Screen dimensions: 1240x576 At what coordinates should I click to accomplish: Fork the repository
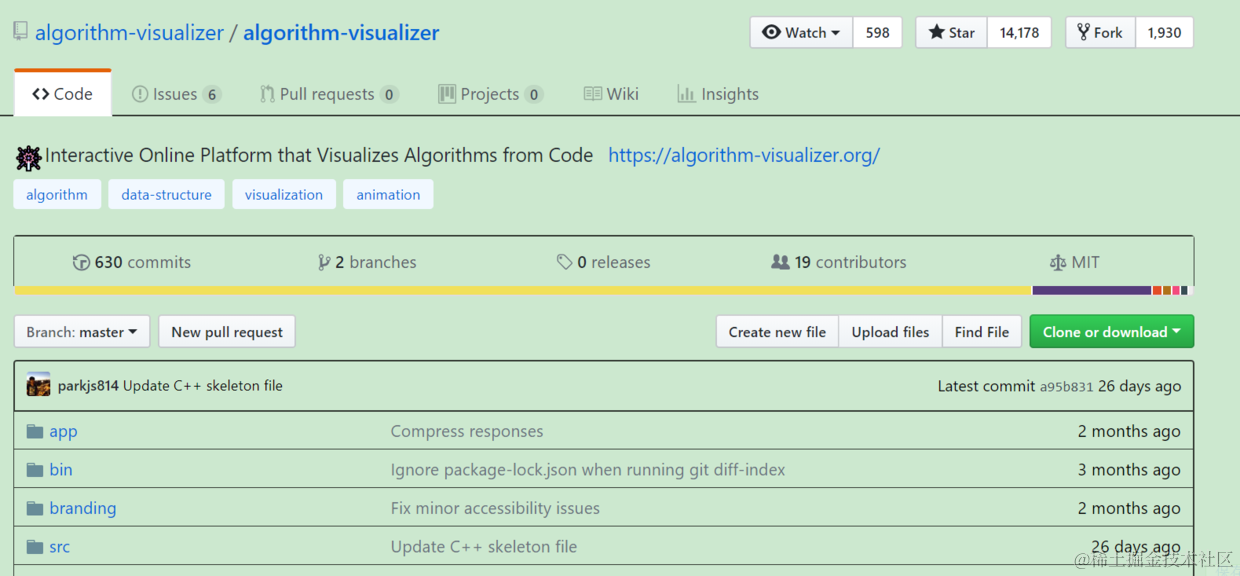[x=1100, y=32]
